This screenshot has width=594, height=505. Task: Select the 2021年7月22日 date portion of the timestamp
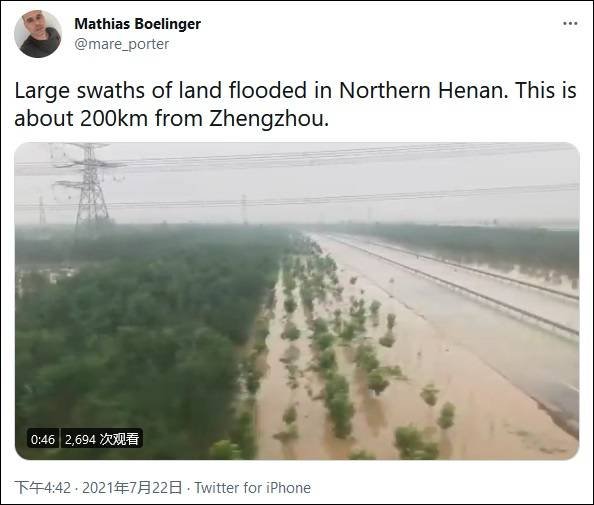(132, 488)
